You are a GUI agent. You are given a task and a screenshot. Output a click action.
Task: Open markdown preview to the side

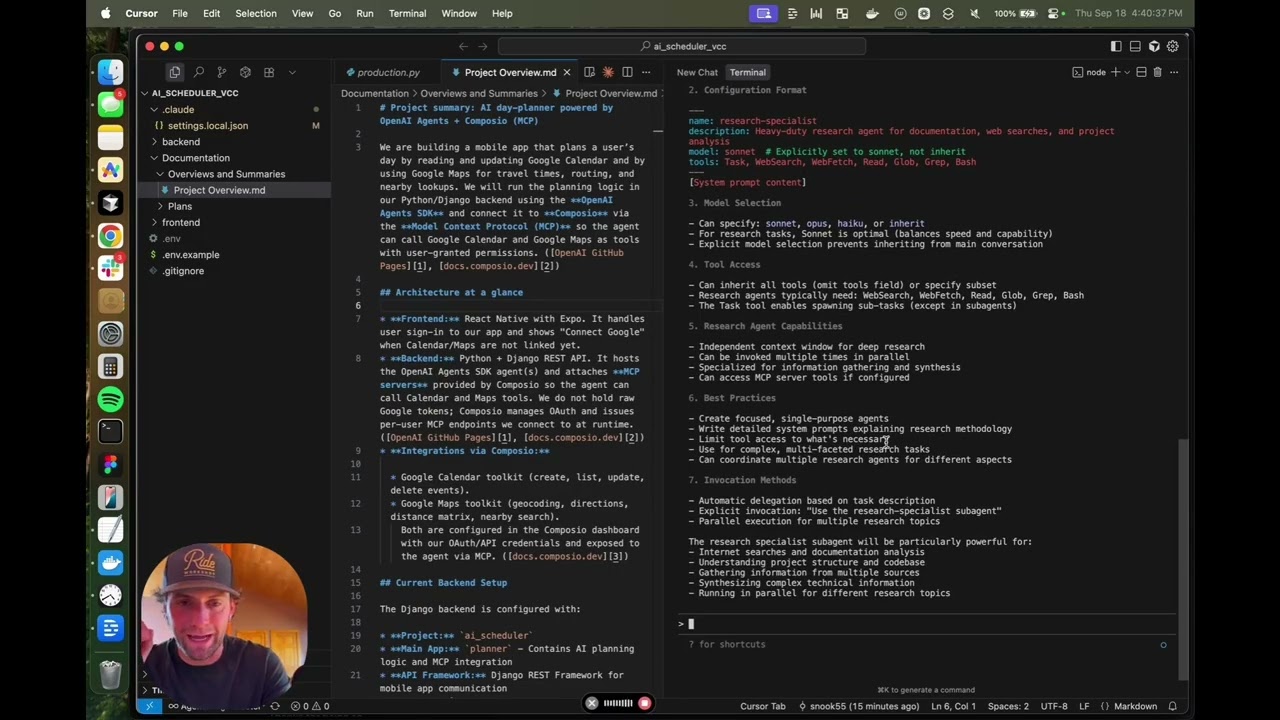coord(589,72)
